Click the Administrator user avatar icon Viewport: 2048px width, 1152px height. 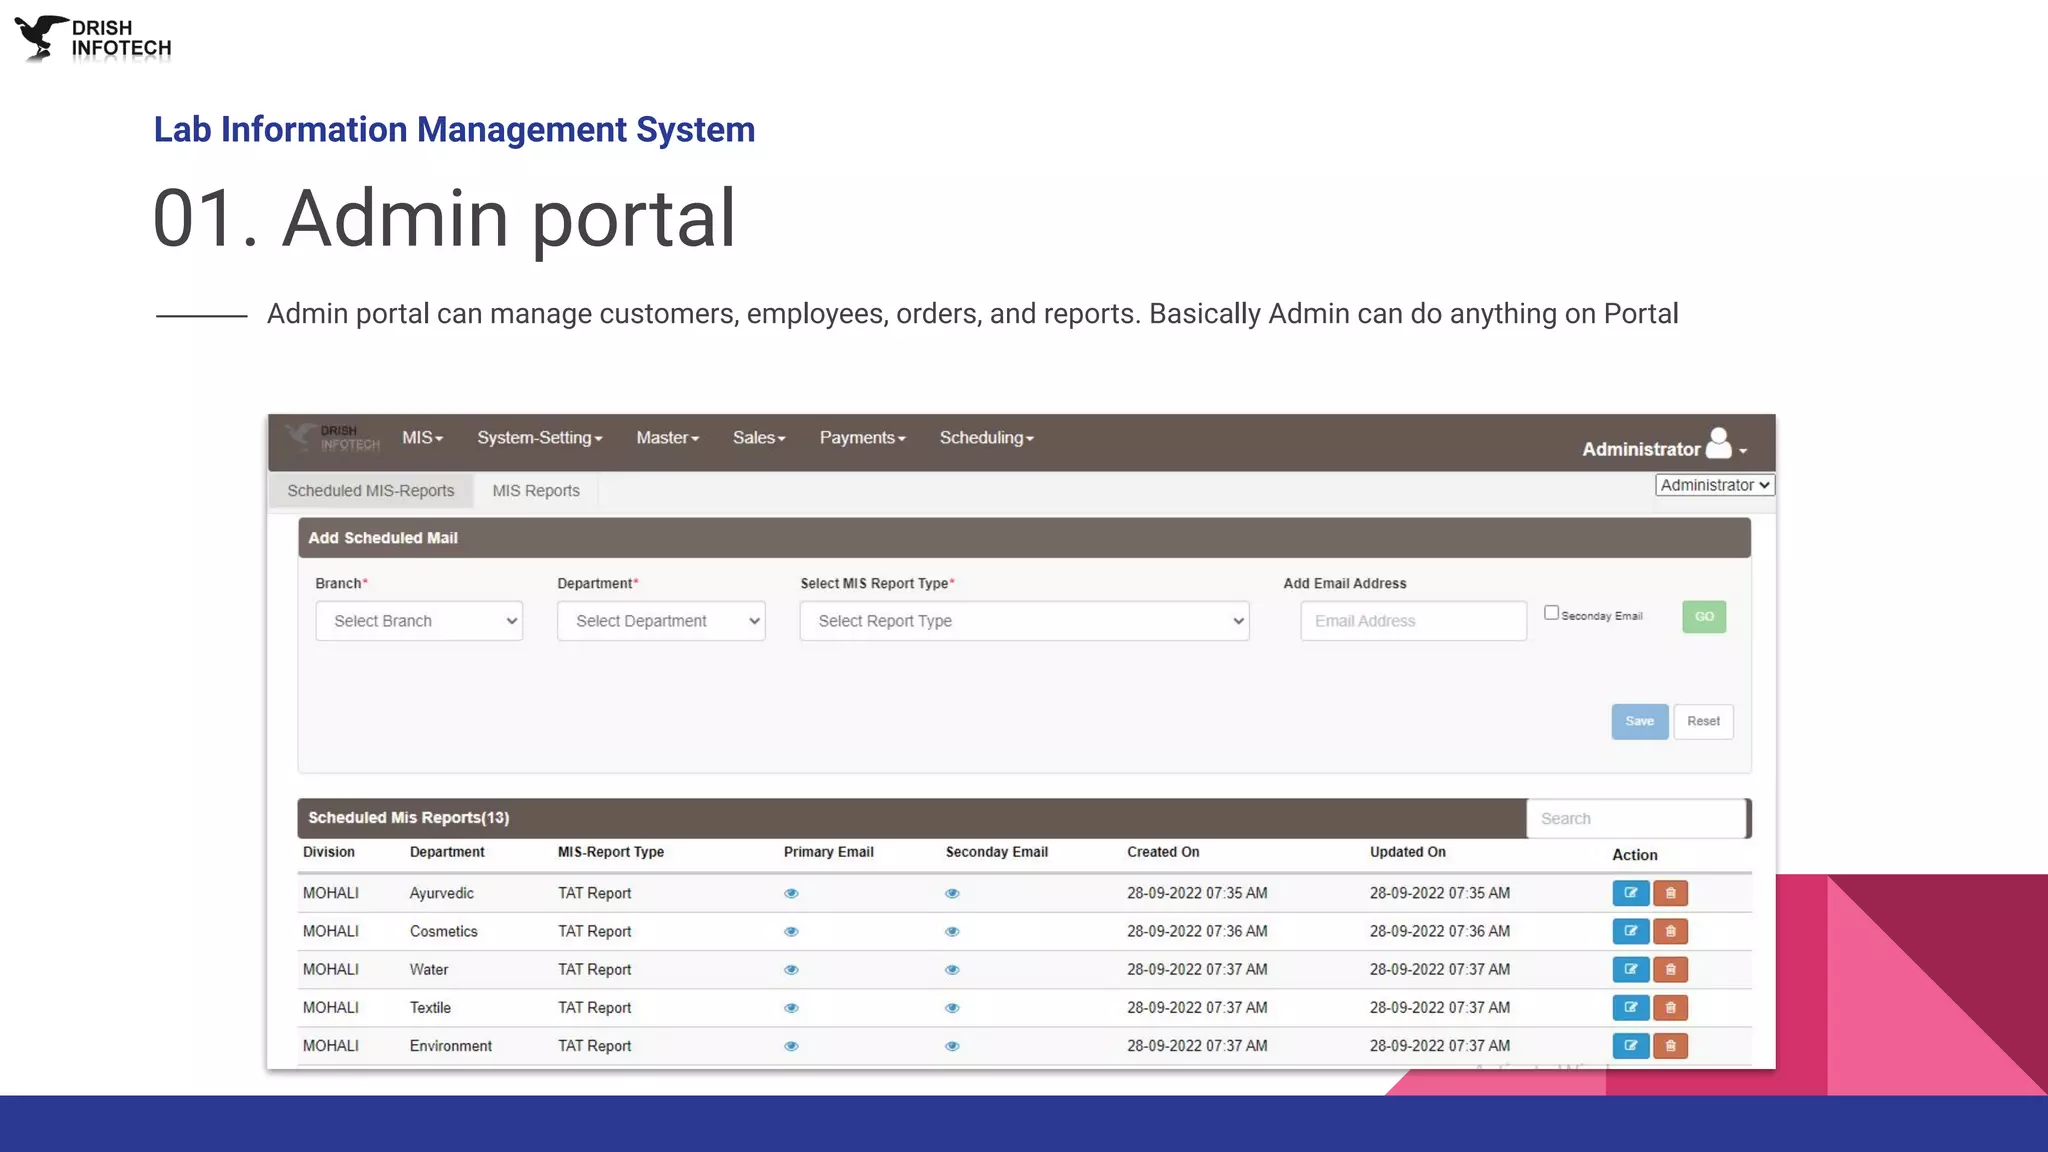tap(1718, 443)
